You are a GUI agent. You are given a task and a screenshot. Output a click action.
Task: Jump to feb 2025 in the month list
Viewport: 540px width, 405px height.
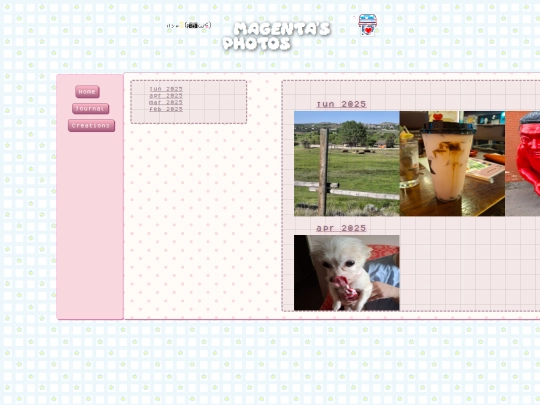[x=166, y=109]
